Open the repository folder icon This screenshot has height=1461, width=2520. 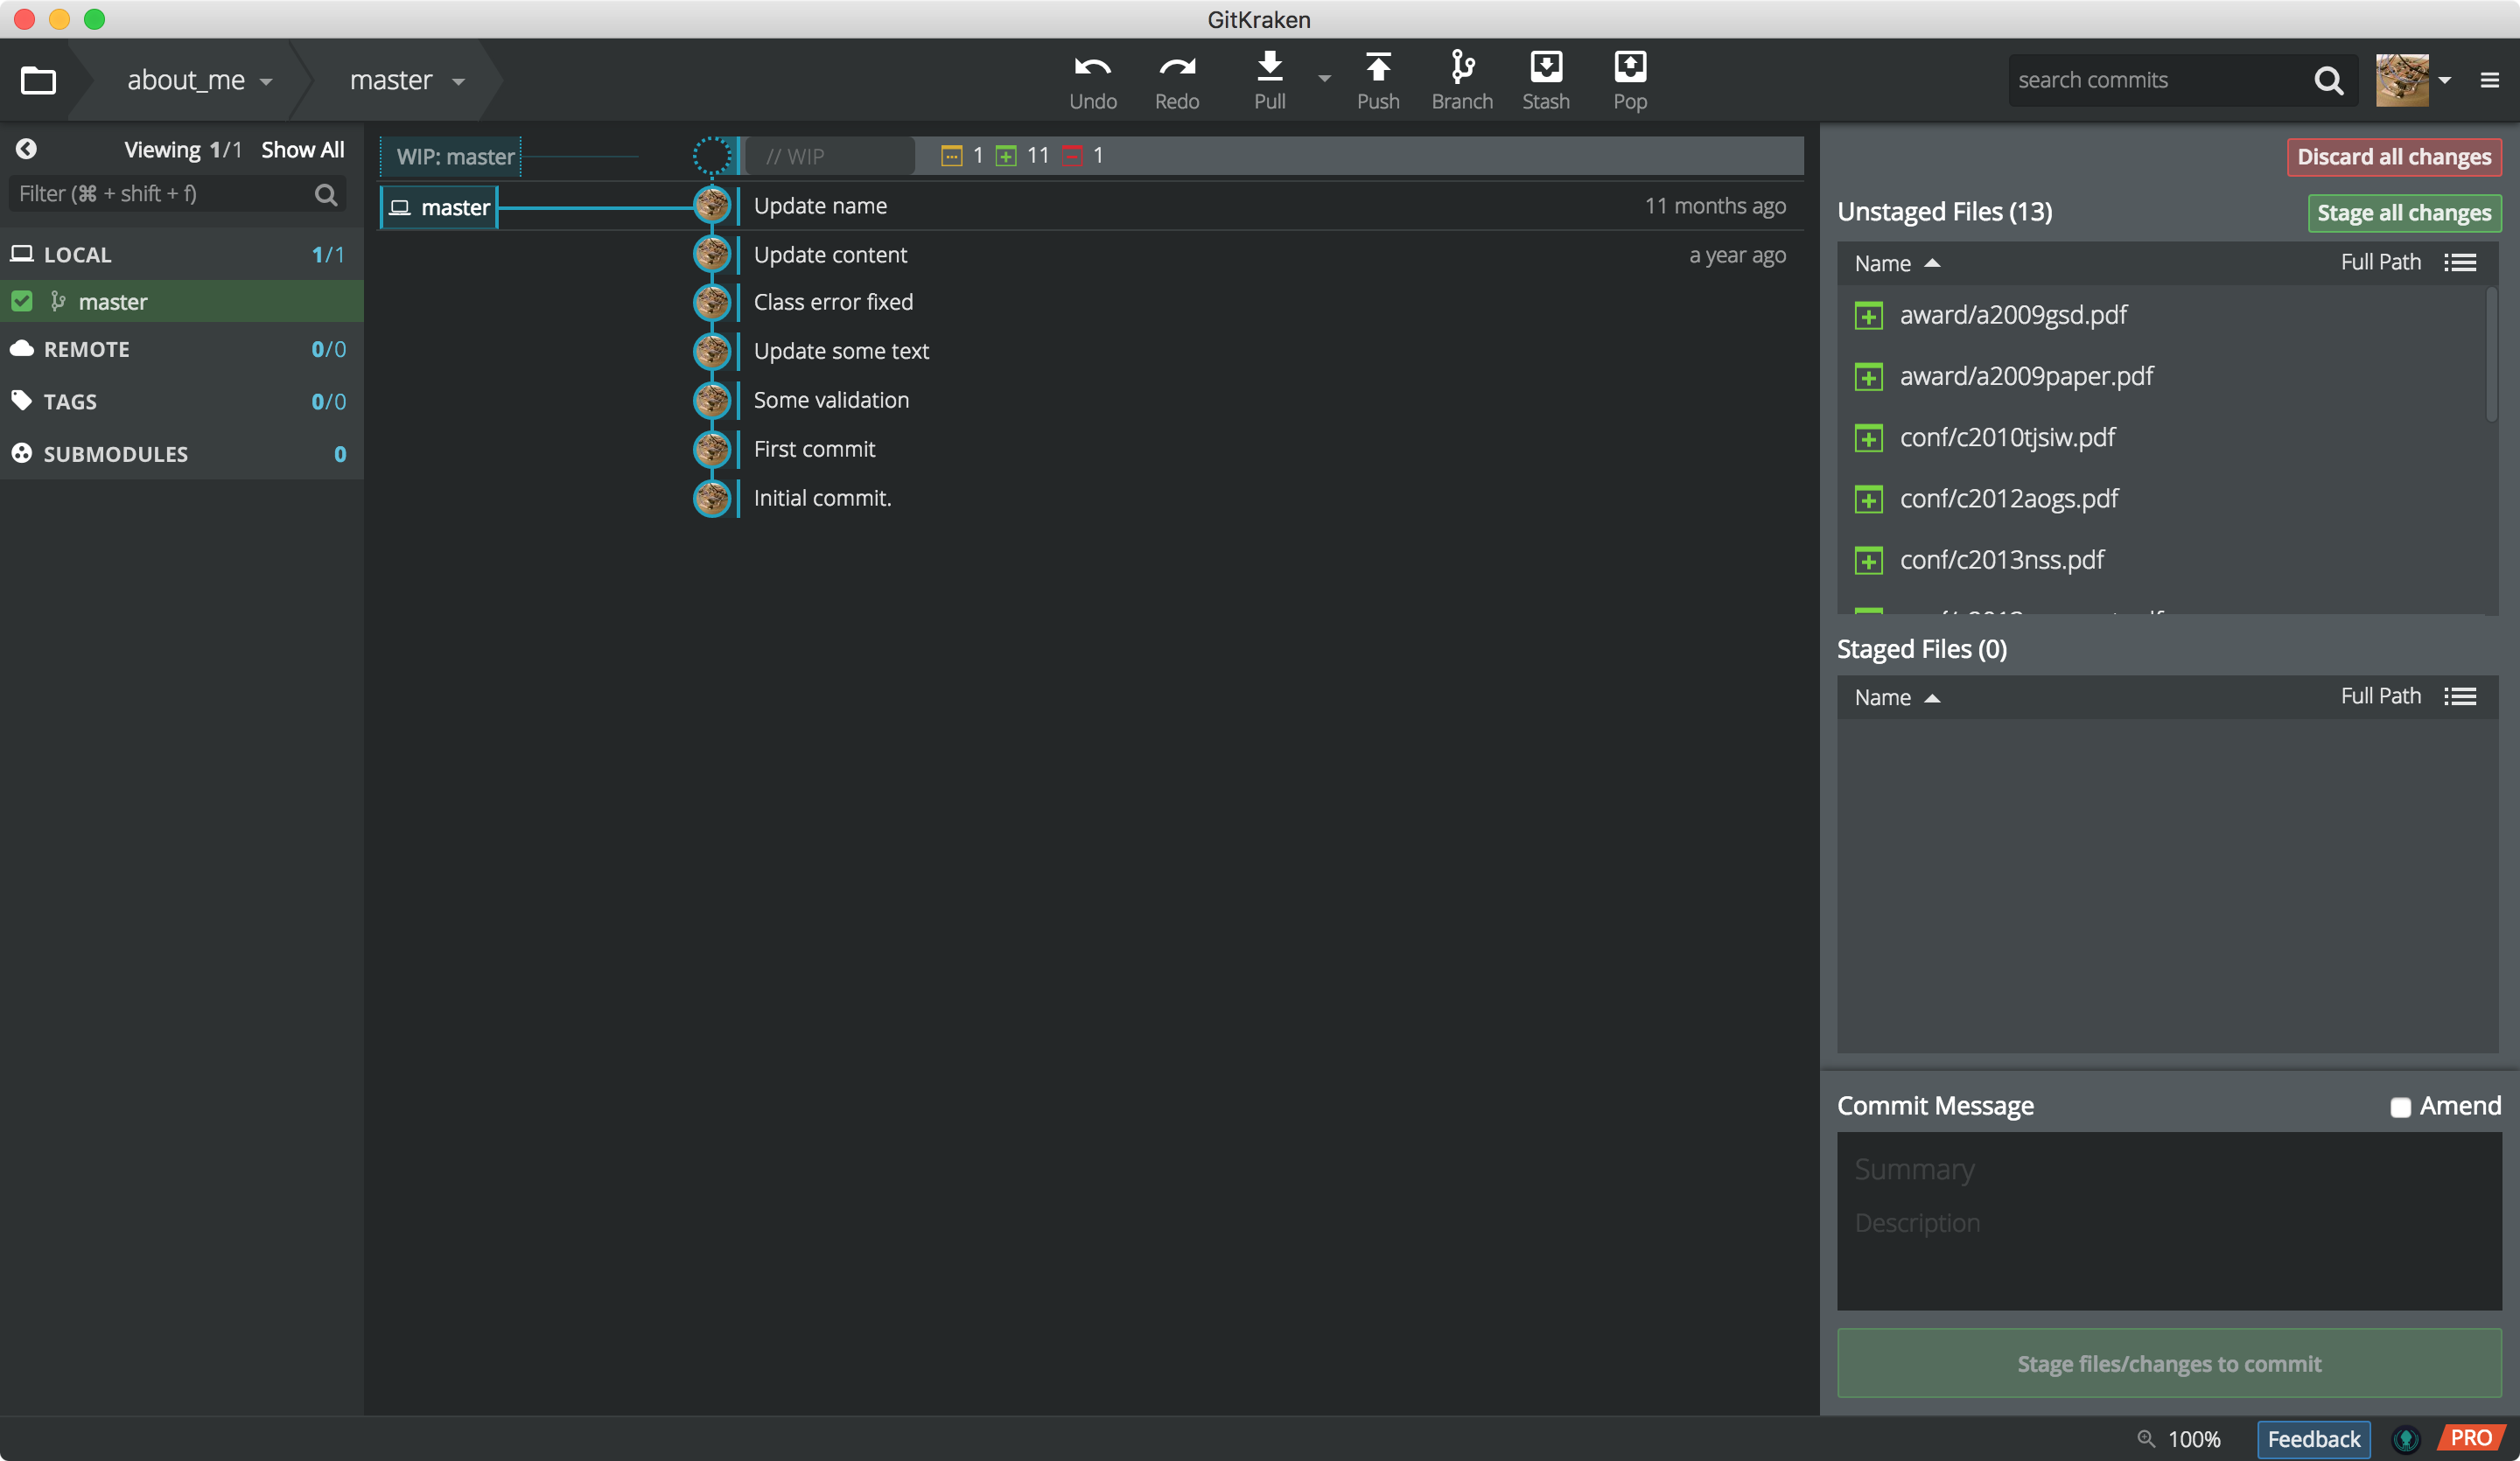point(38,80)
